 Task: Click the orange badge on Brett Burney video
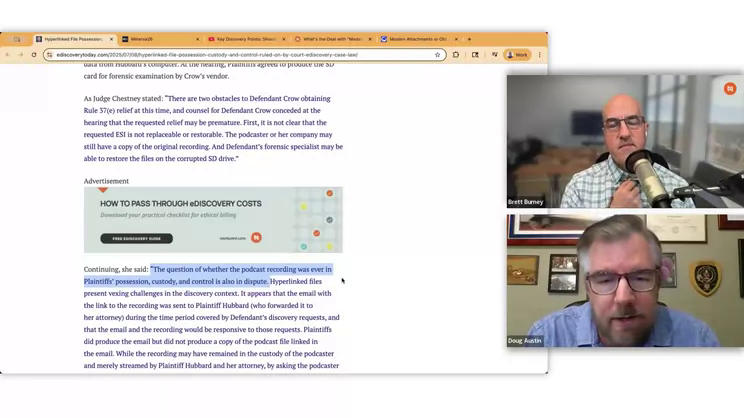pyautogui.click(x=730, y=89)
